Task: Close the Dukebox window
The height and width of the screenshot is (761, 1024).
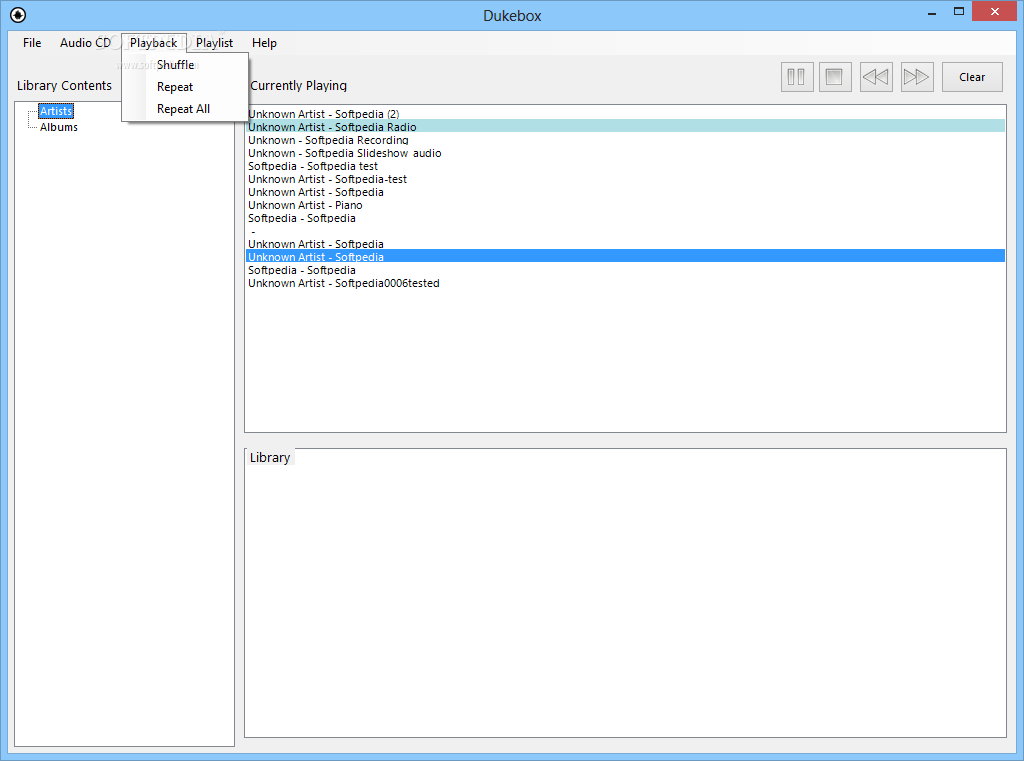Action: click(995, 11)
